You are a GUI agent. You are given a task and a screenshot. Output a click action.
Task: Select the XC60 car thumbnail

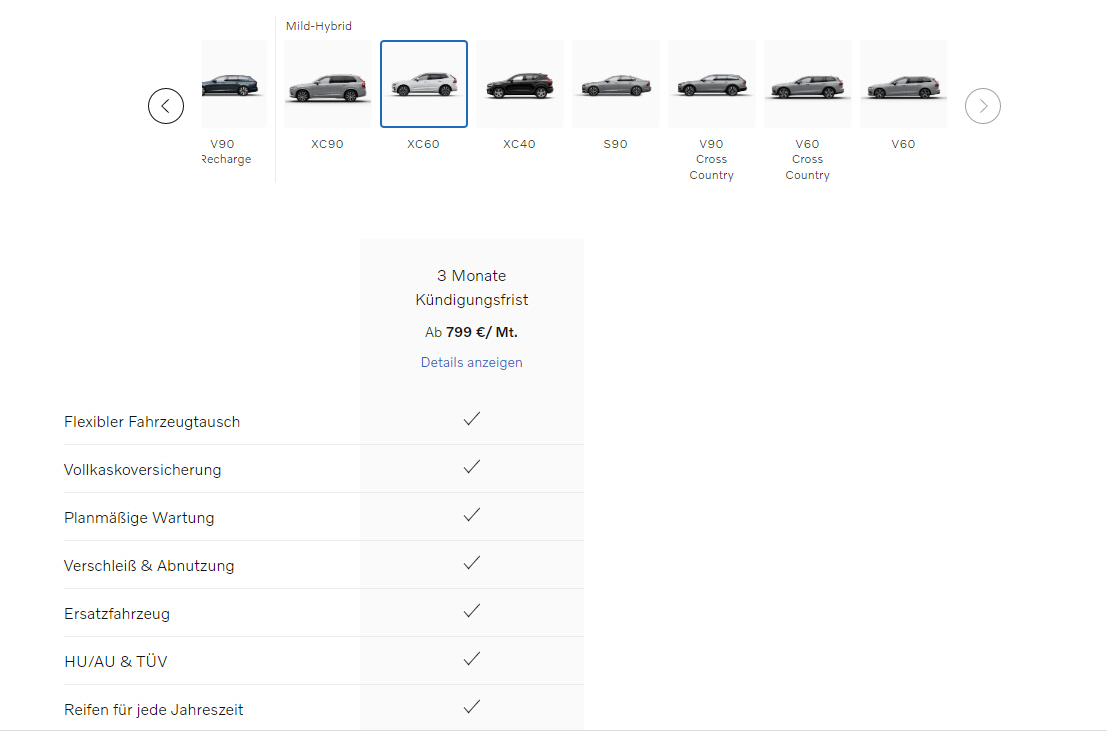point(424,84)
